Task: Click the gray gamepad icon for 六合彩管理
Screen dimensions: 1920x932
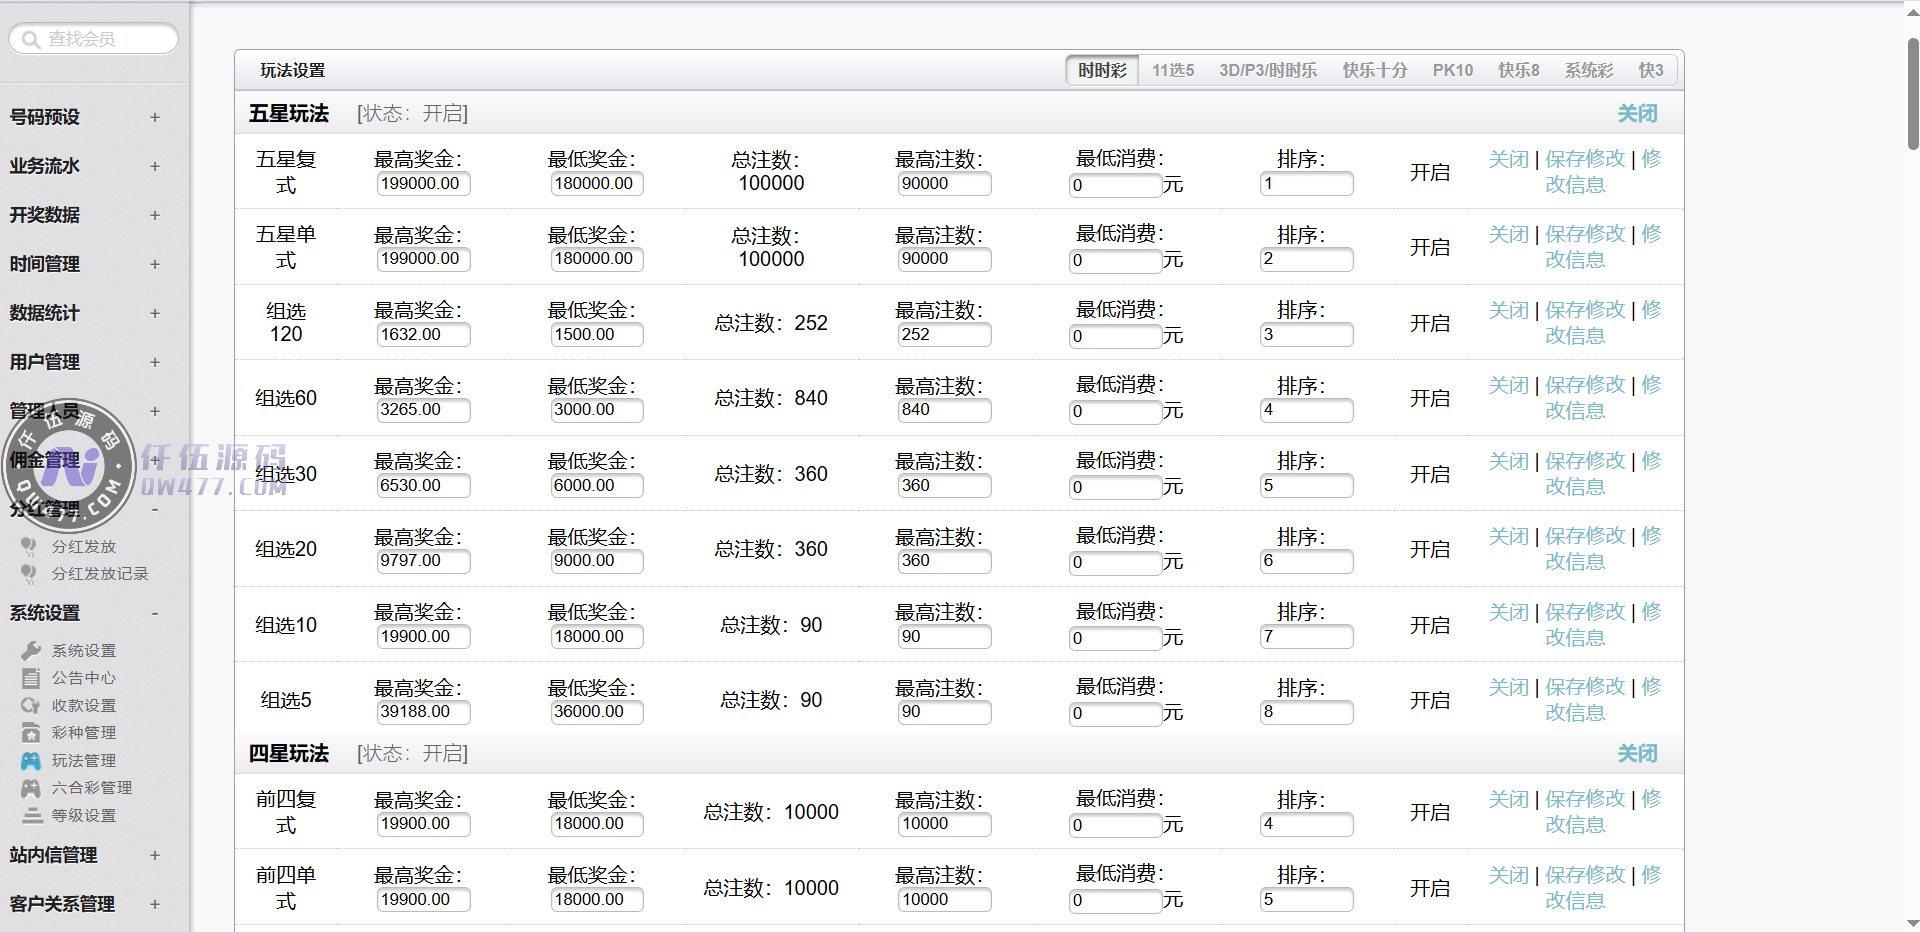Action: coord(31,788)
